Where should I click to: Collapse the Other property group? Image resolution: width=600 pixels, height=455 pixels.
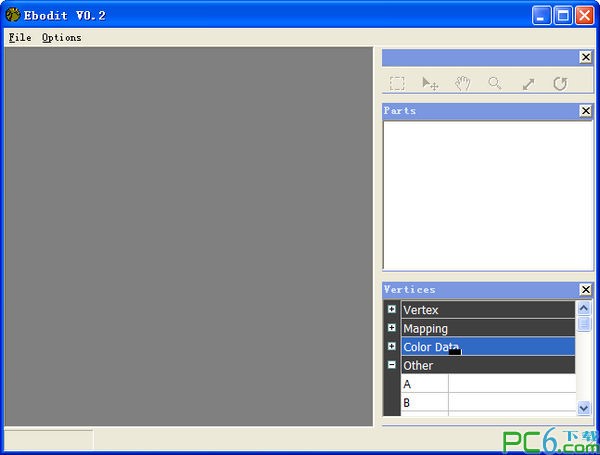tap(392, 365)
